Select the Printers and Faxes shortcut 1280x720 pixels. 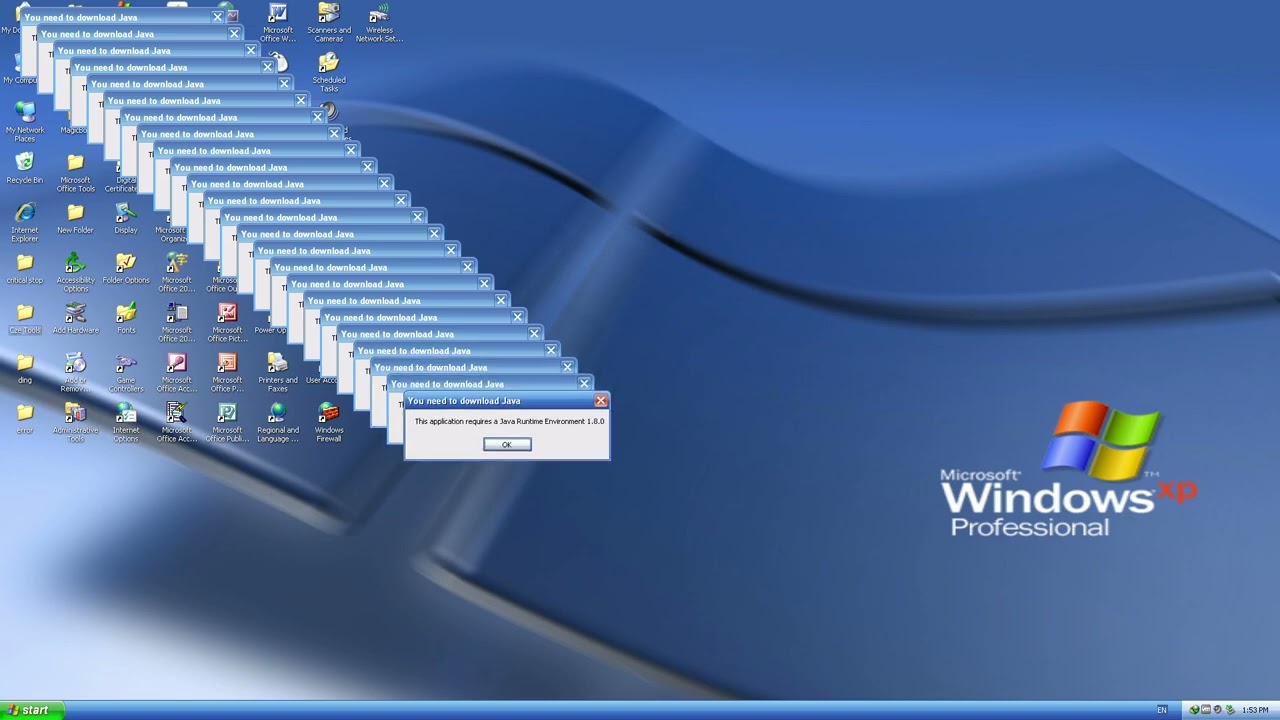pyautogui.click(x=278, y=372)
